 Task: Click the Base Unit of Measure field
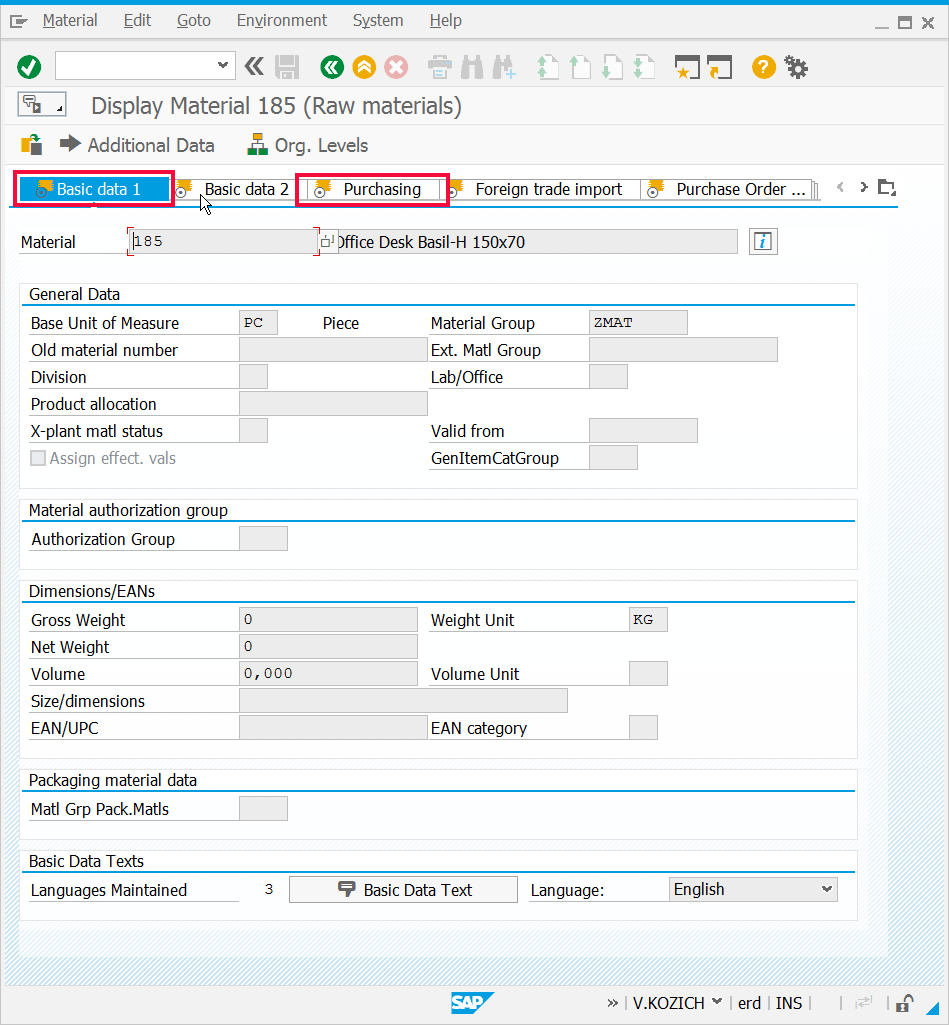tap(258, 323)
